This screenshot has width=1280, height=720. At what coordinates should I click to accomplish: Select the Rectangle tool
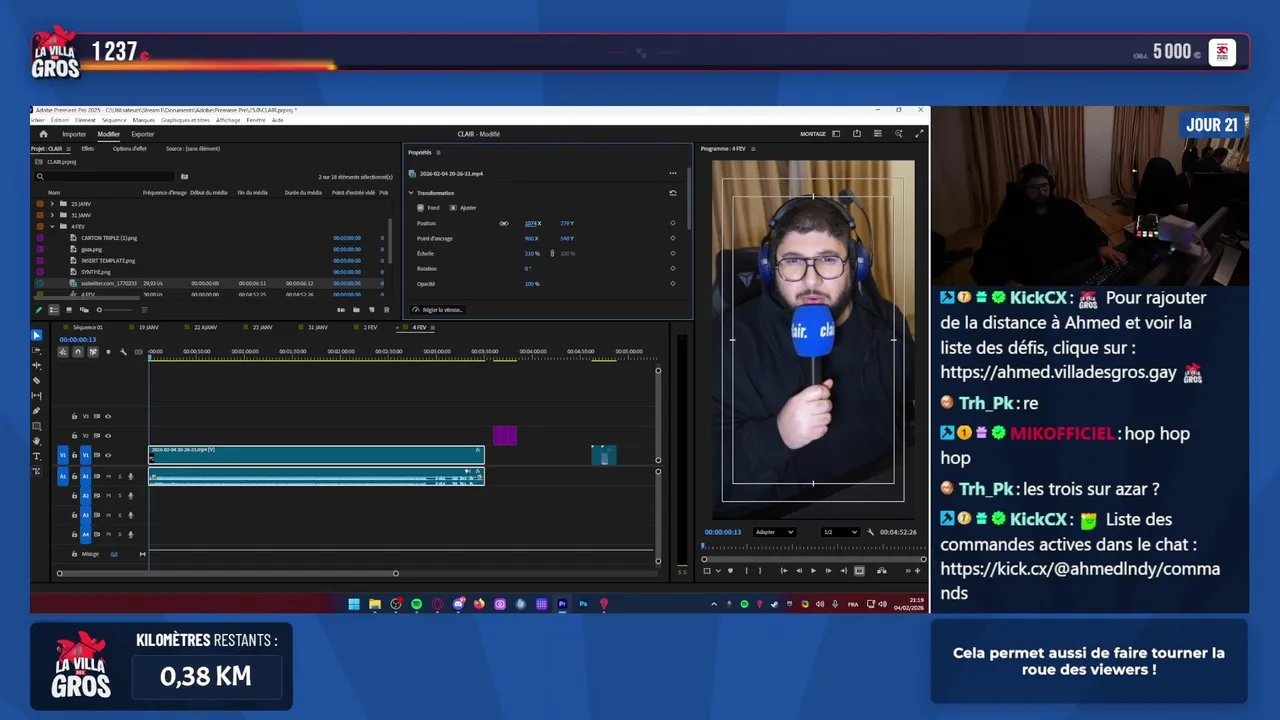[x=36, y=426]
